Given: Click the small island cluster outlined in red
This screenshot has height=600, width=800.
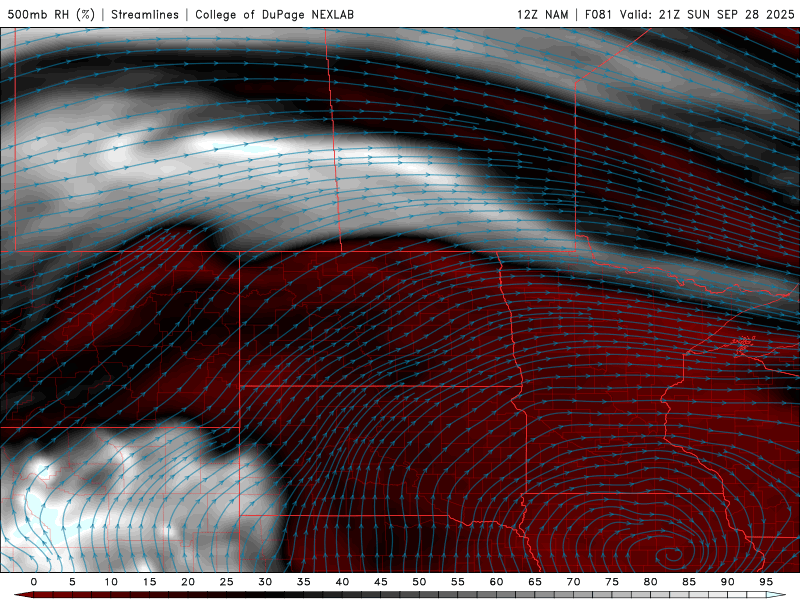Looking at the screenshot, I should [744, 345].
